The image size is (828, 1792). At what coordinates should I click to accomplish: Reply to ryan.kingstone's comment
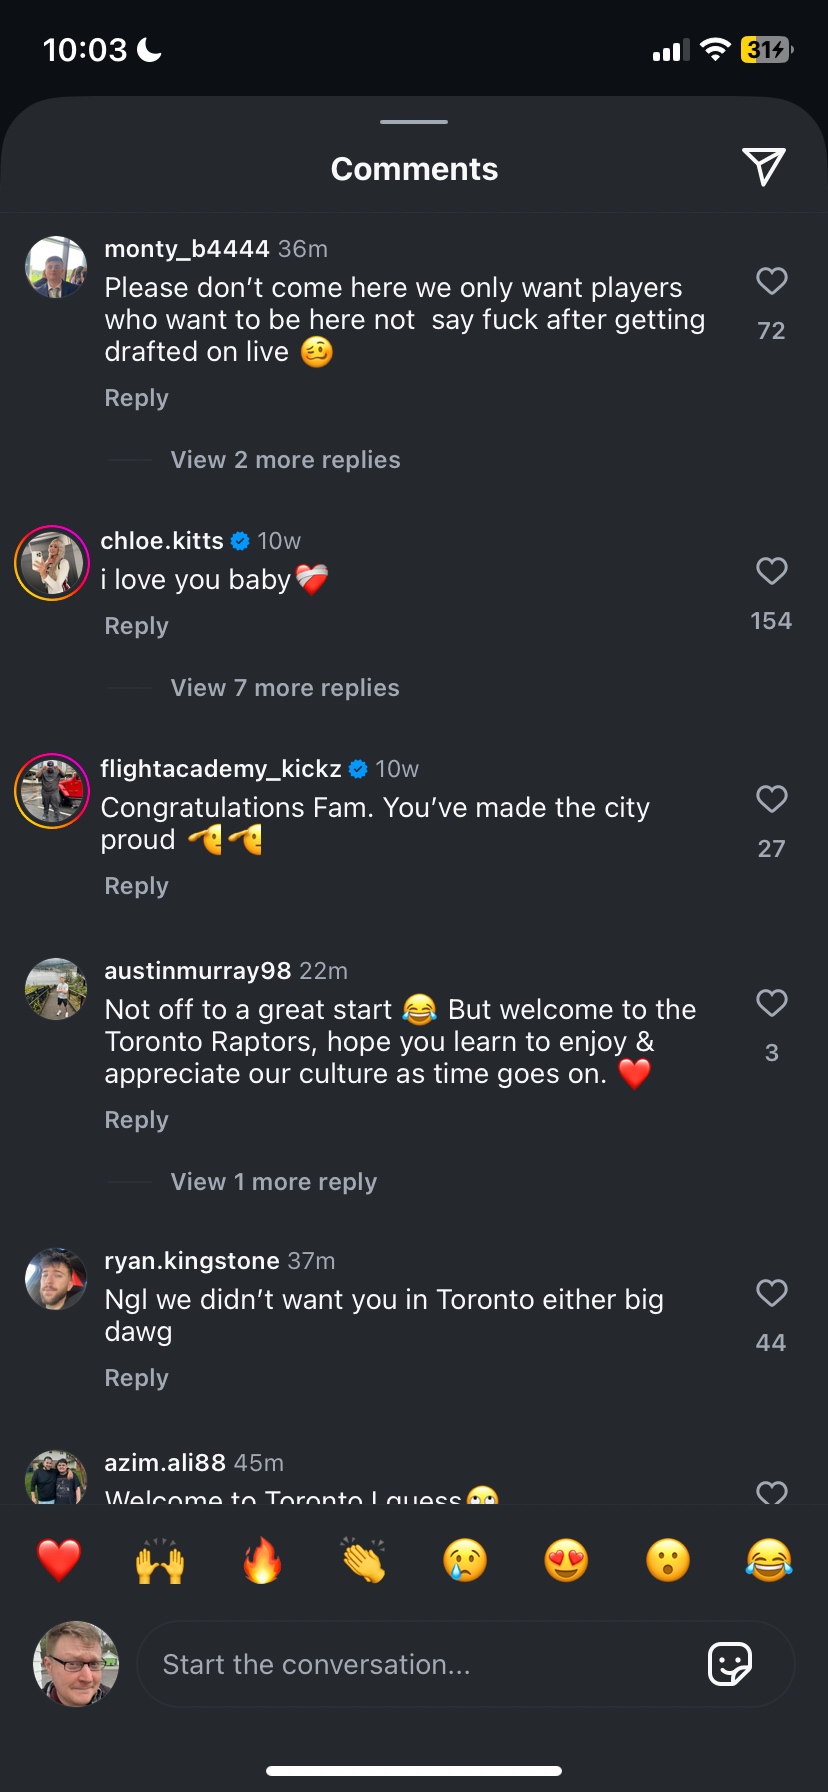[x=137, y=1378]
